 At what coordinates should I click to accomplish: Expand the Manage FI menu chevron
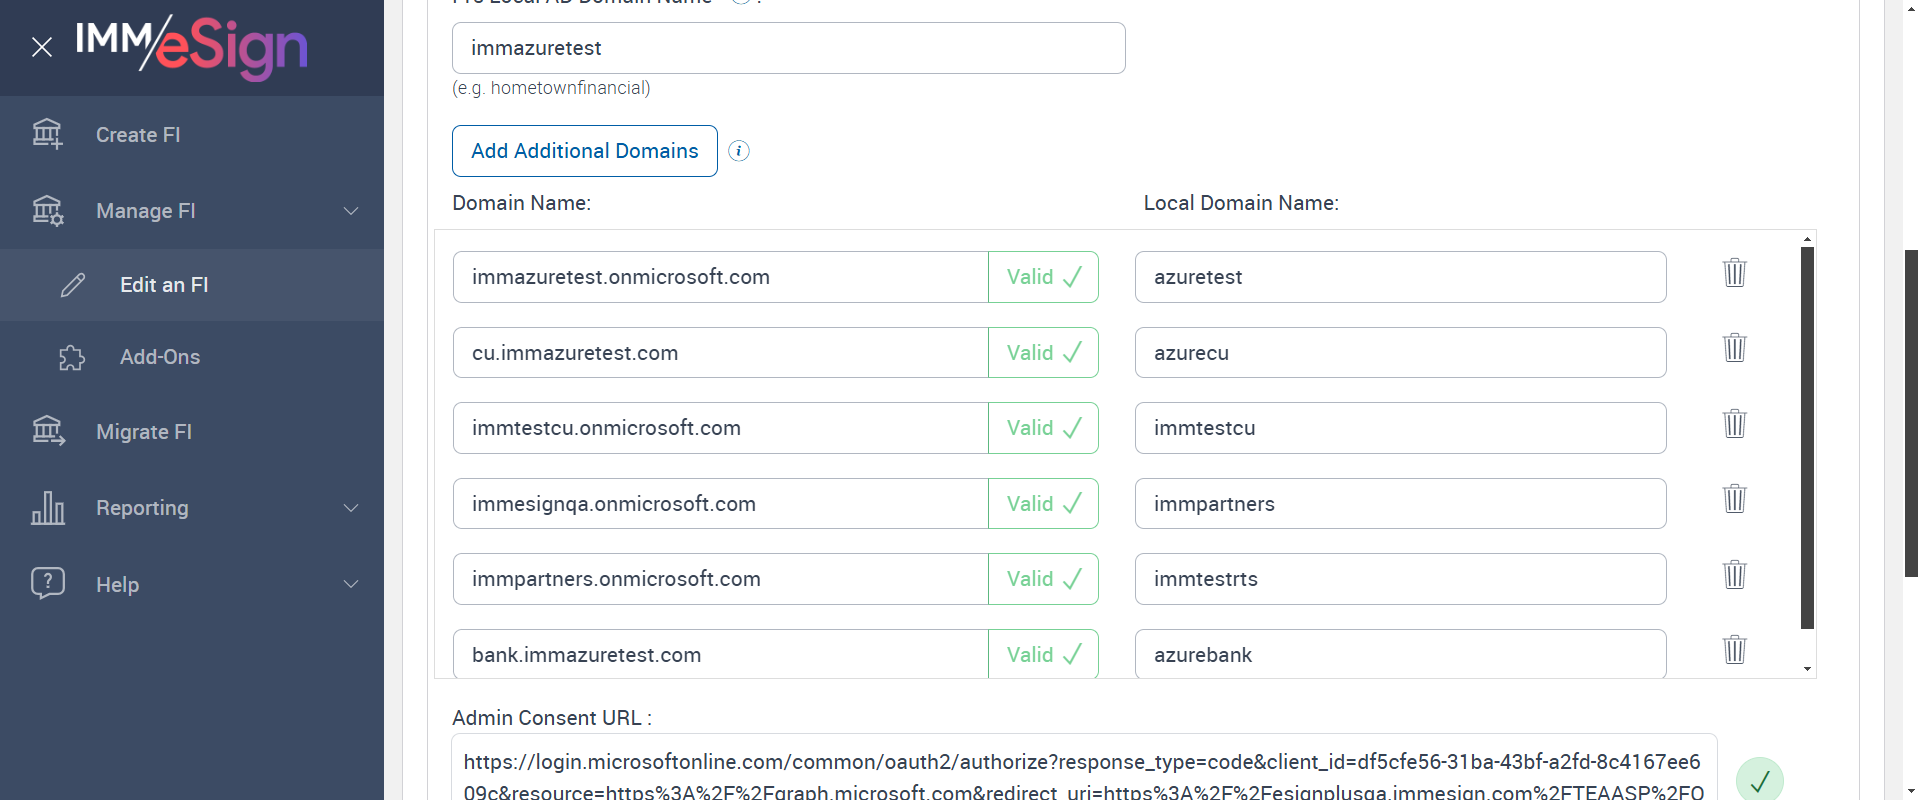351,211
